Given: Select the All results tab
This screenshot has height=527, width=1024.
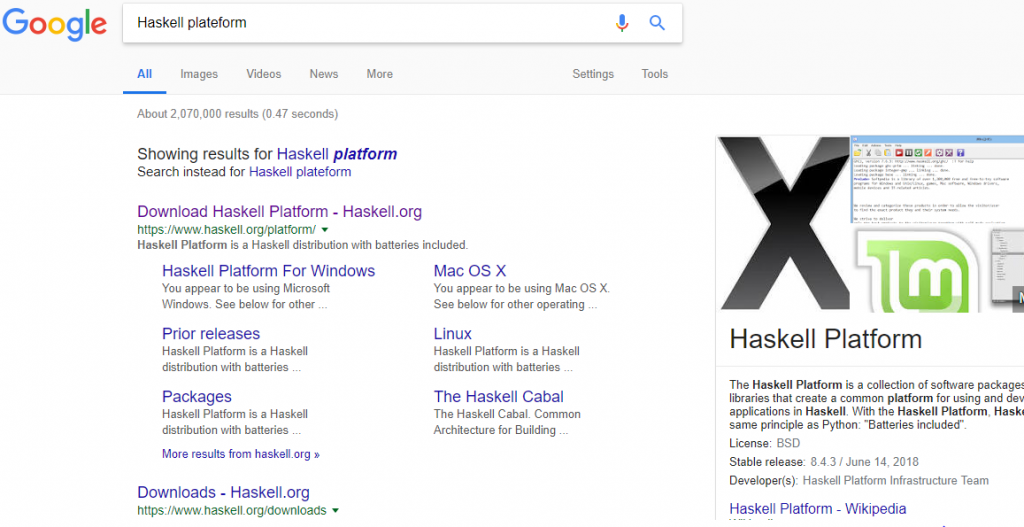Looking at the screenshot, I should pos(144,74).
